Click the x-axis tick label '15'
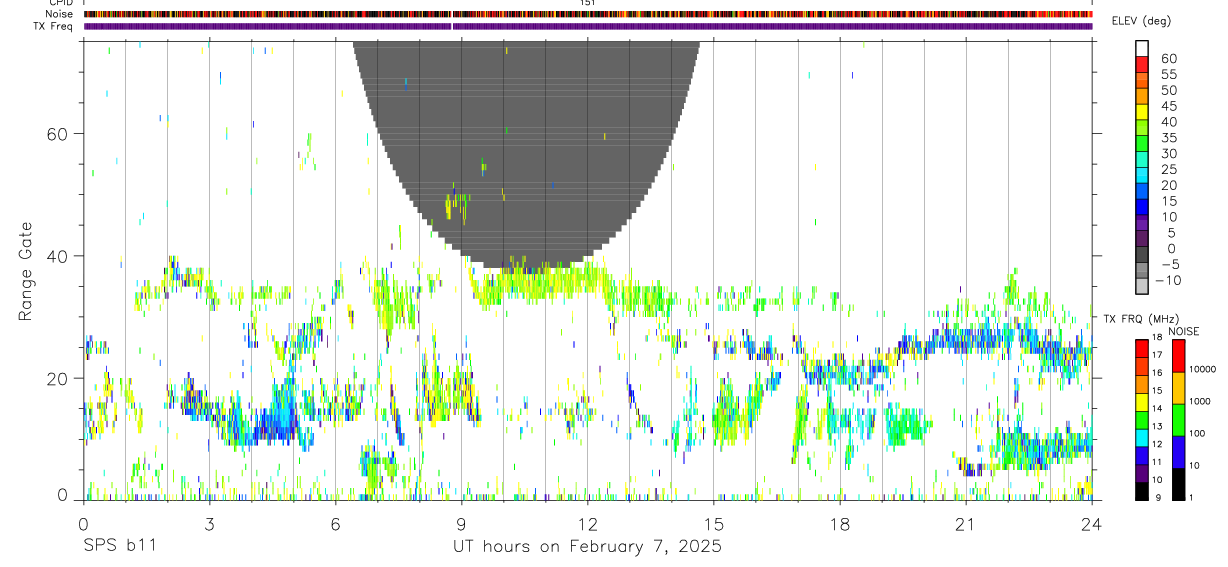 (714, 524)
